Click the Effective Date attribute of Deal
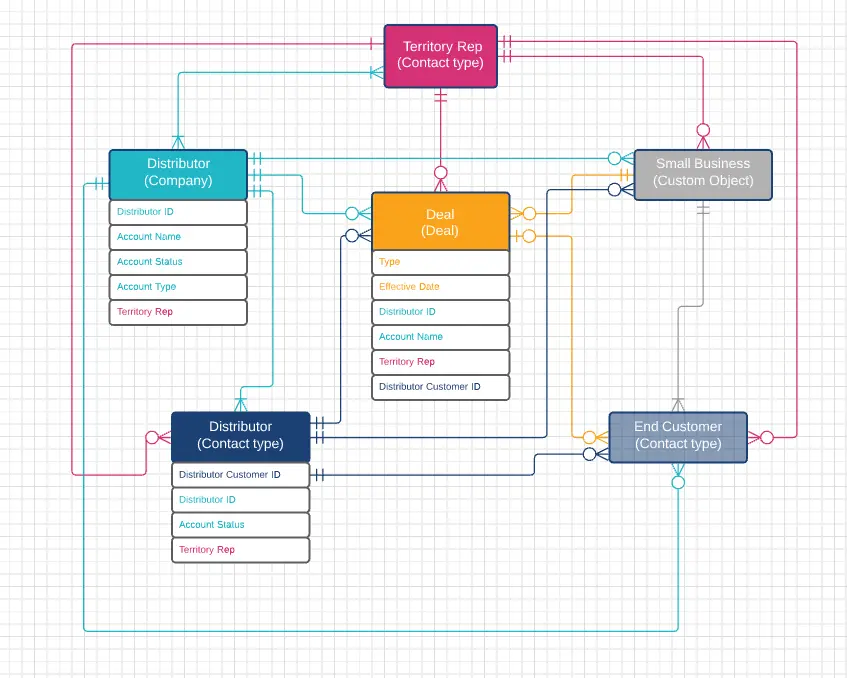Screen dimensions: 847x678 tap(440, 287)
